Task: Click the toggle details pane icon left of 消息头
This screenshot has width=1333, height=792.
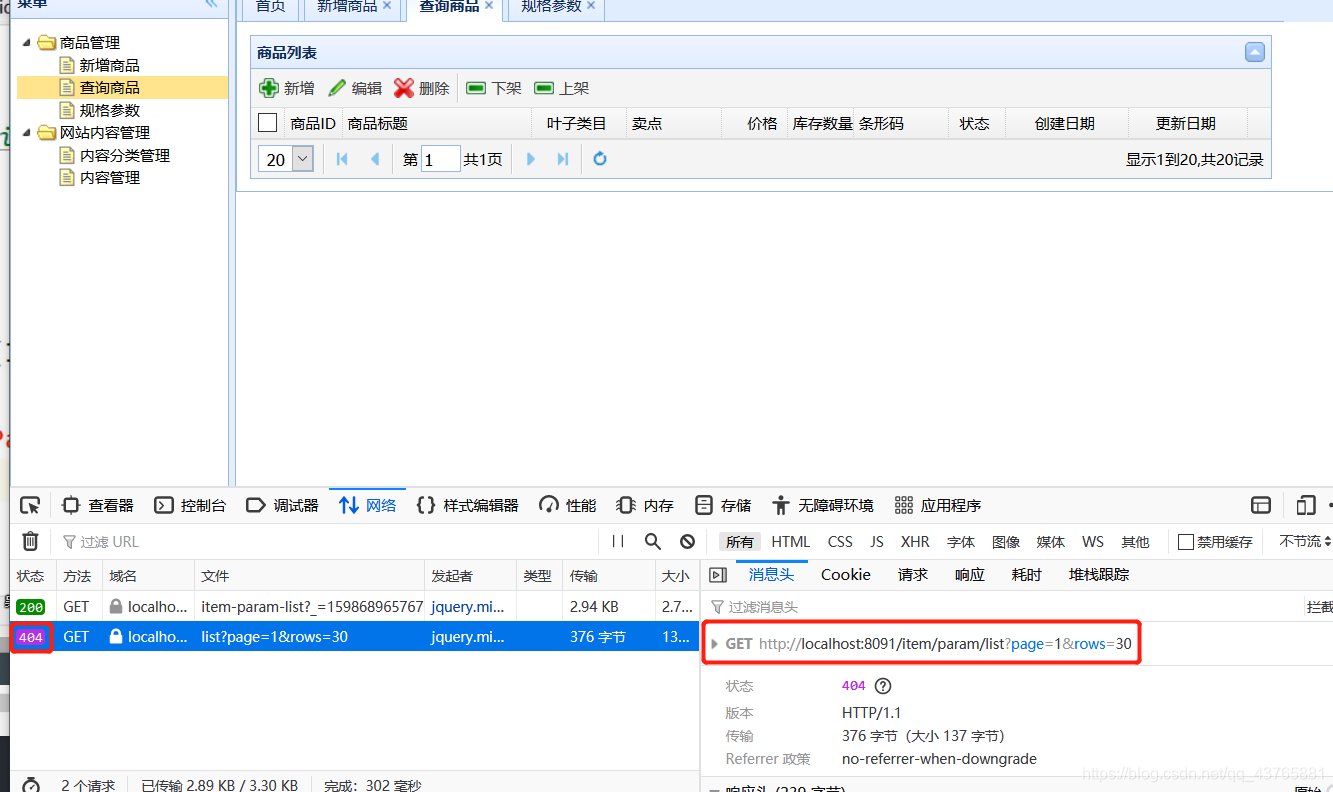Action: 718,575
